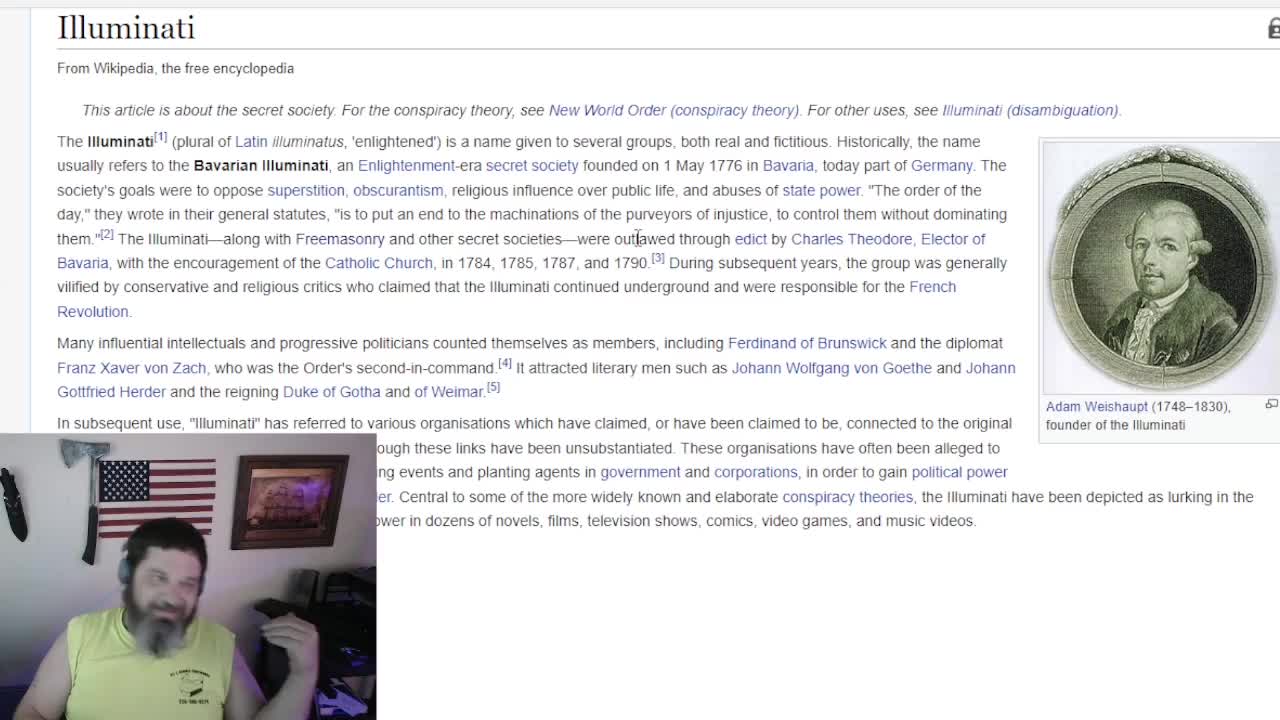Open the conspiracy theories link

point(847,497)
